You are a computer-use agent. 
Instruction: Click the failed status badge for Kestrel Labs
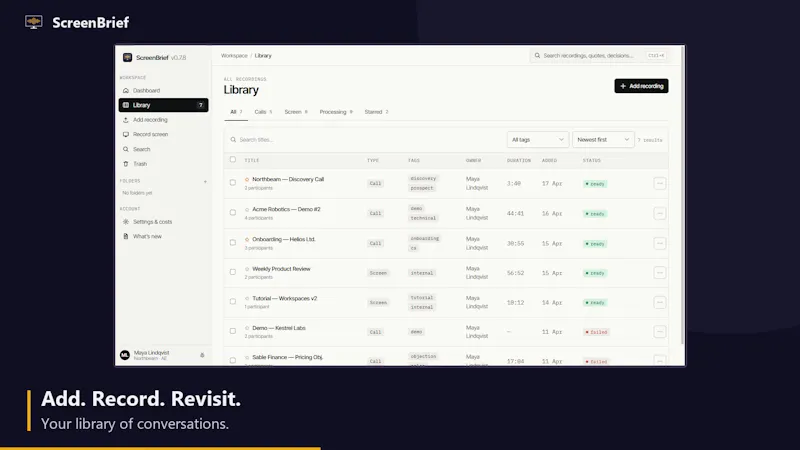[596, 332]
